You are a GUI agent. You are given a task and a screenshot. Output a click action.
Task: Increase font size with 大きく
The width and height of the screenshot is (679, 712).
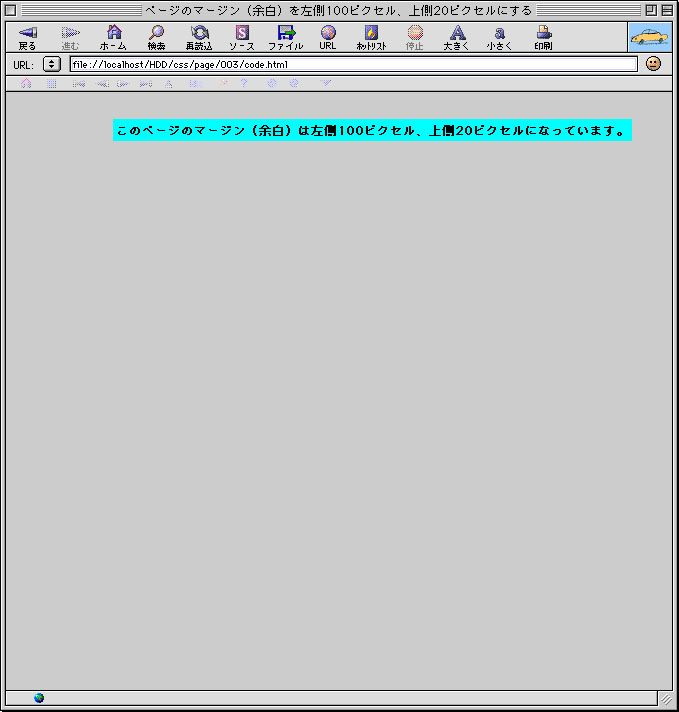point(456,37)
